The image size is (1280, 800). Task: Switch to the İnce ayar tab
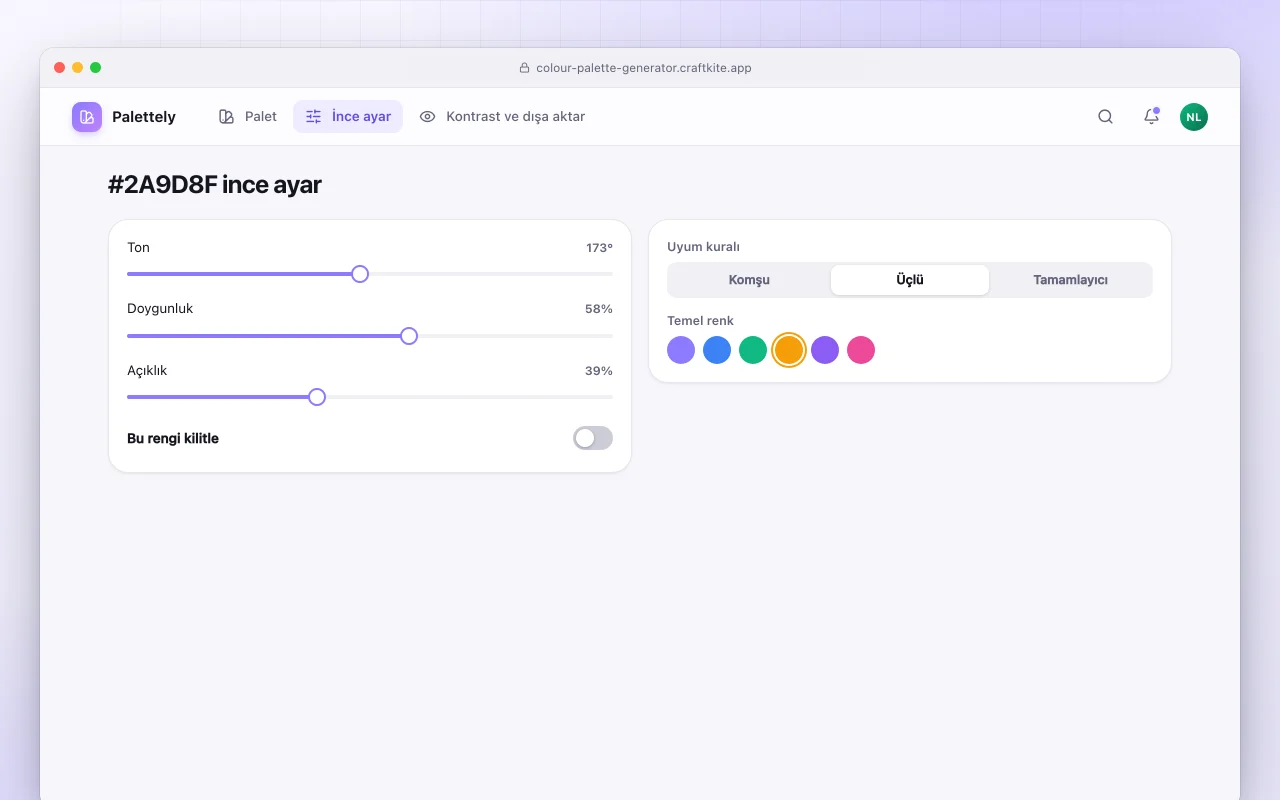click(348, 117)
